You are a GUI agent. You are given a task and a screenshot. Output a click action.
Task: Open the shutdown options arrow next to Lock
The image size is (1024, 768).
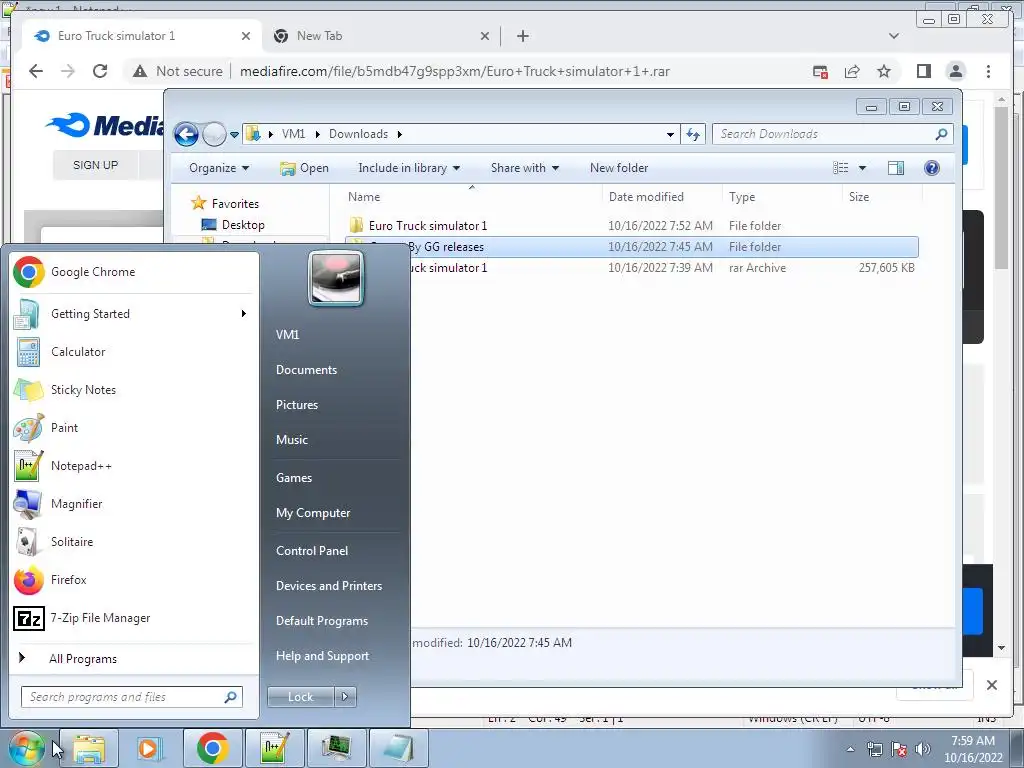(x=345, y=697)
